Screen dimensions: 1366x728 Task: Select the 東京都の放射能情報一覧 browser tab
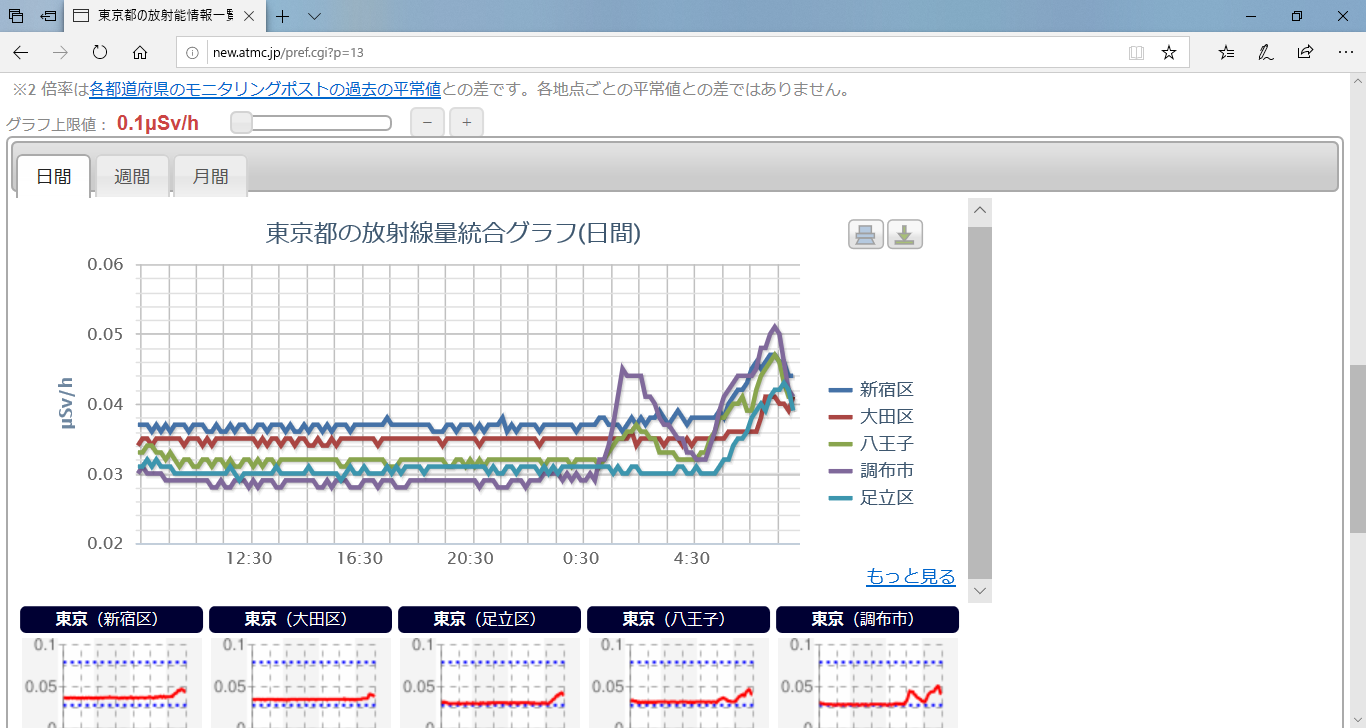[x=165, y=16]
